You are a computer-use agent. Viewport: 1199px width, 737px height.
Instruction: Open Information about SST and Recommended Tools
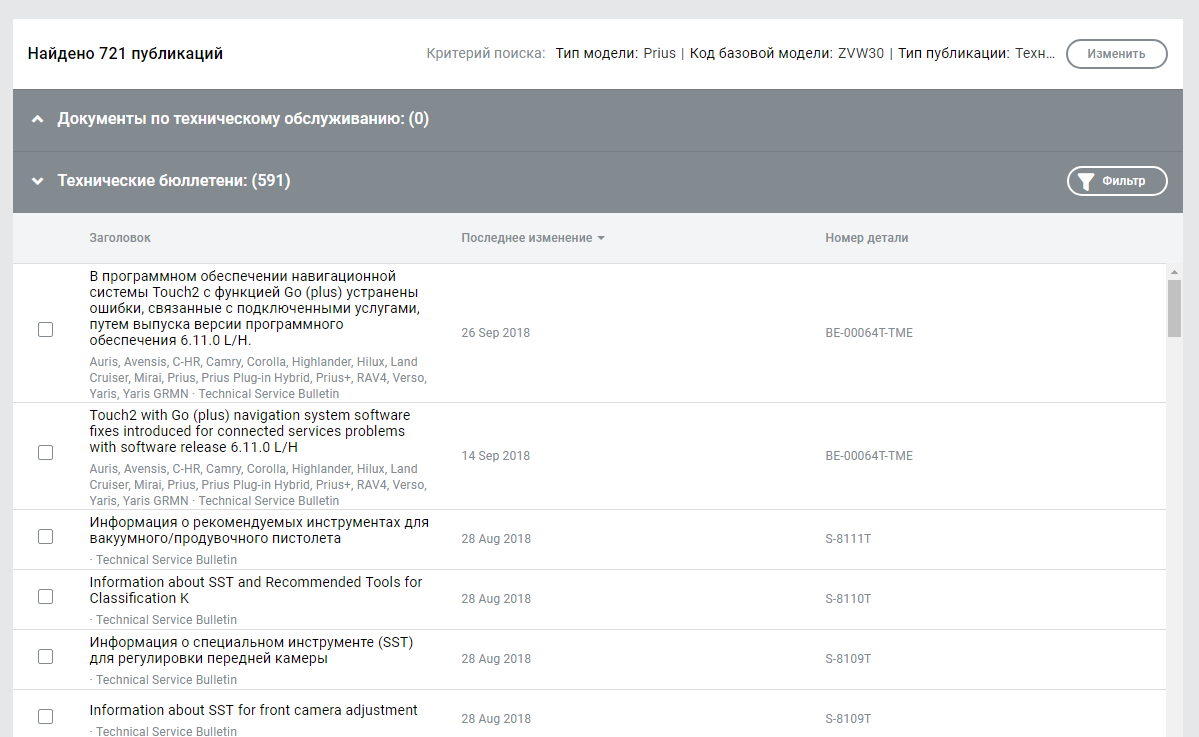click(255, 590)
